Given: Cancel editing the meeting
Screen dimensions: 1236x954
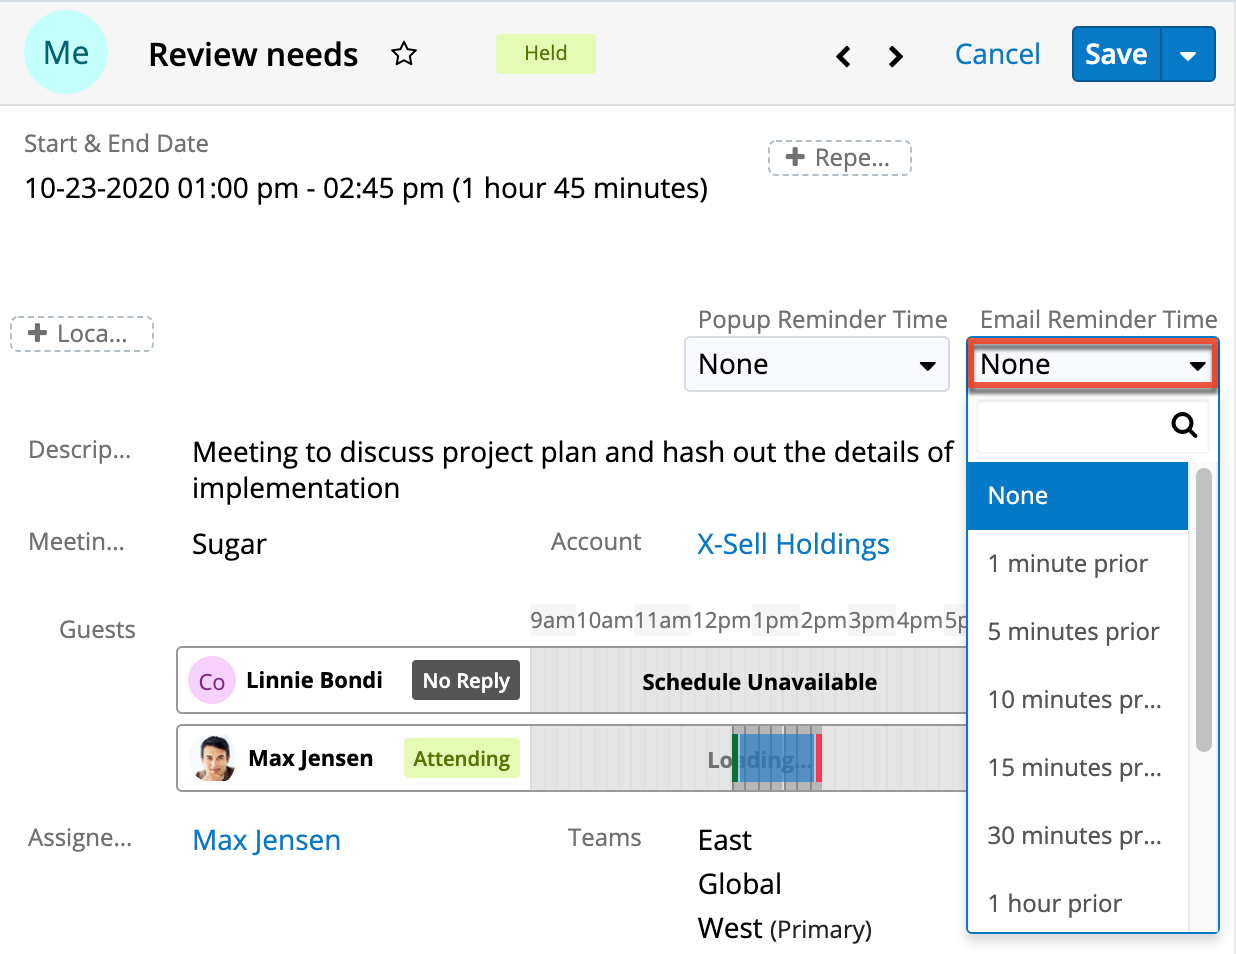Looking at the screenshot, I should coord(997,55).
